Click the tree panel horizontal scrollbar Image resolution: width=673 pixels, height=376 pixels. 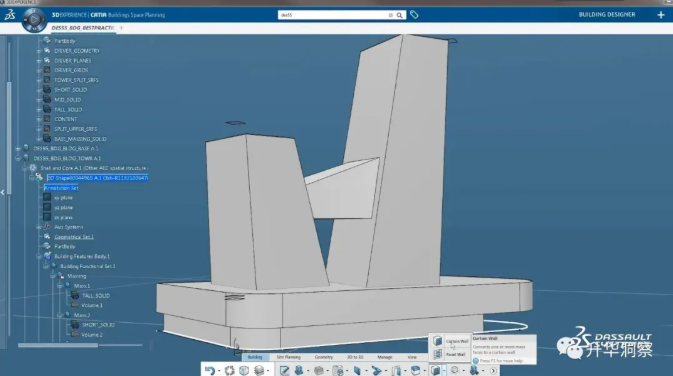[x=58, y=345]
